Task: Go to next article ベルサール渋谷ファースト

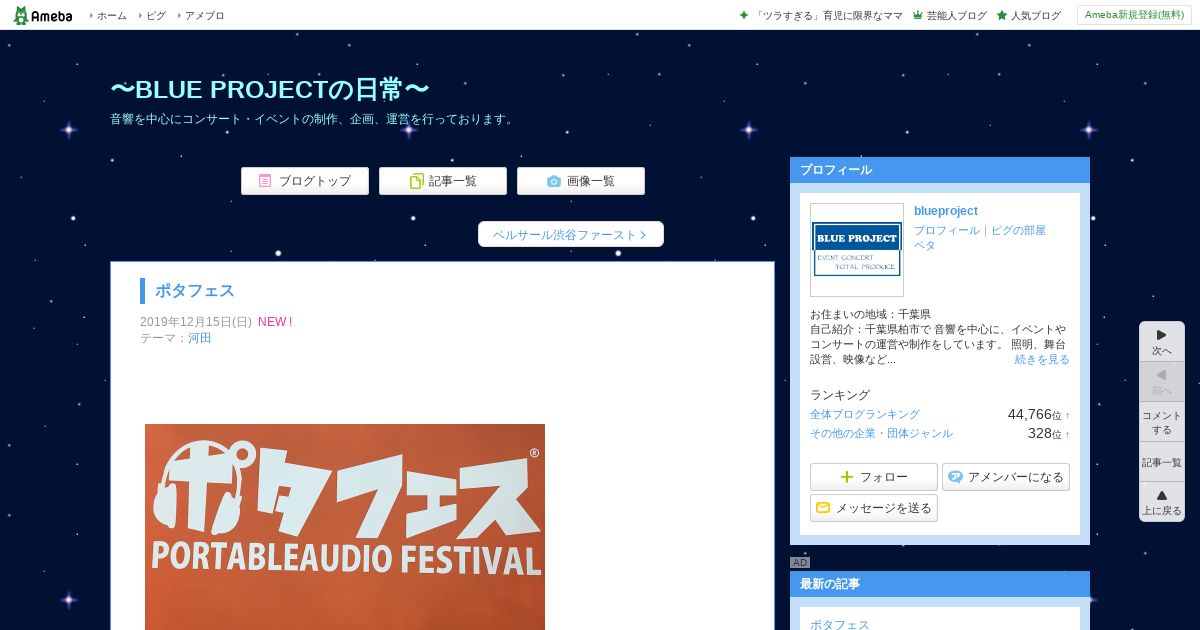Action: pos(571,234)
